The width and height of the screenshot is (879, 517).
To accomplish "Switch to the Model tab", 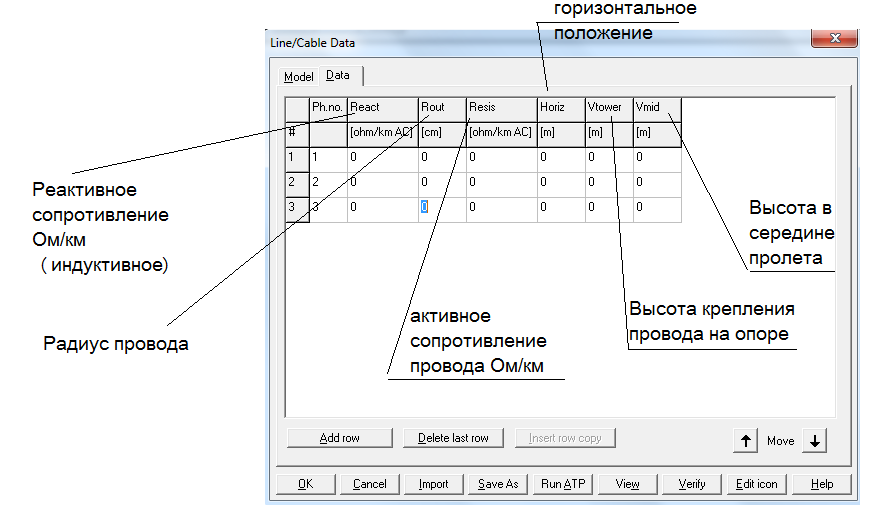I will click(x=298, y=76).
